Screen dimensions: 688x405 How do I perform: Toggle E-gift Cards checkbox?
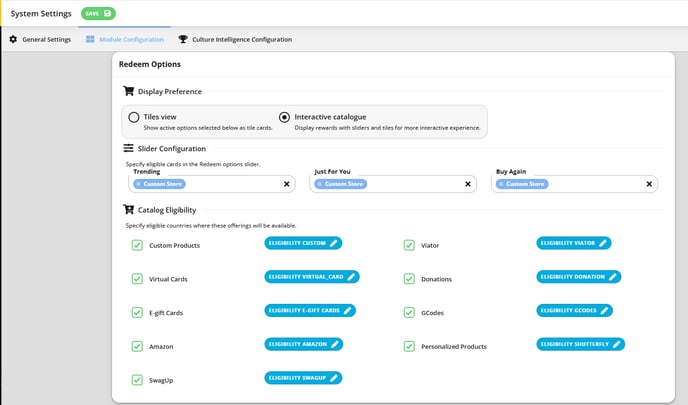[137, 312]
